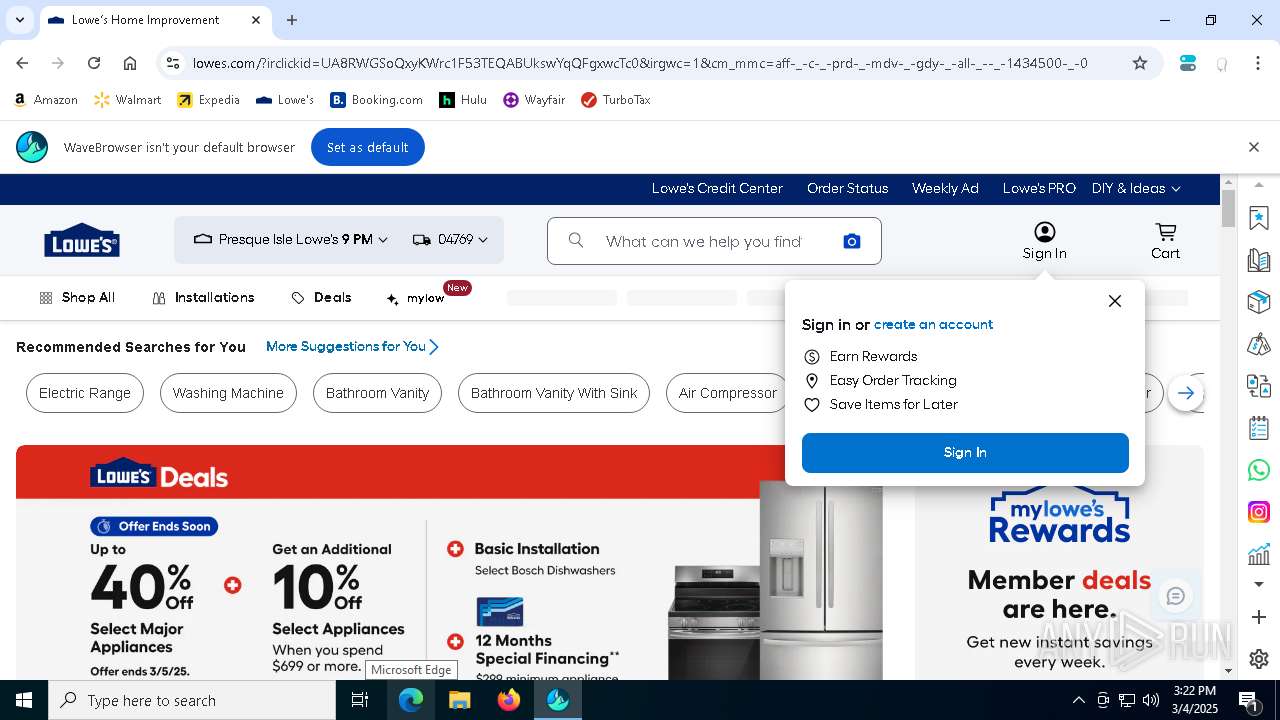
Task: Open visual search camera icon
Action: 852,241
